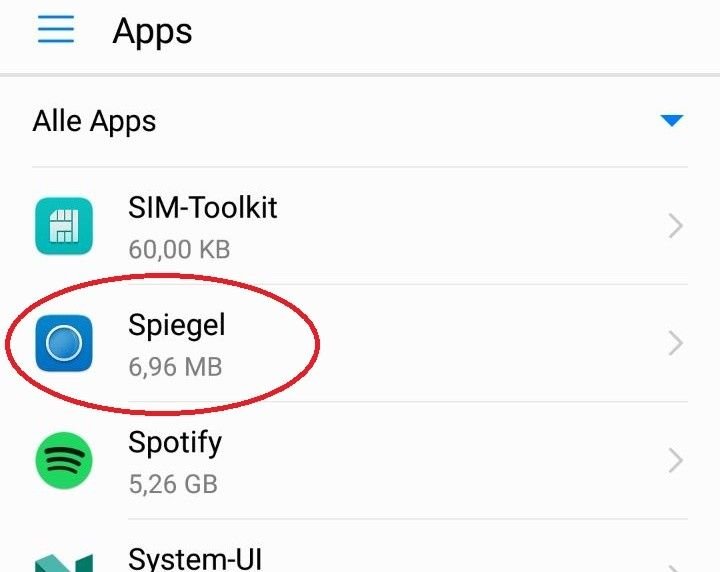Tap the teal SIM-Toolkit app icon
Image resolution: width=720 pixels, height=572 pixels.
pyautogui.click(x=64, y=226)
